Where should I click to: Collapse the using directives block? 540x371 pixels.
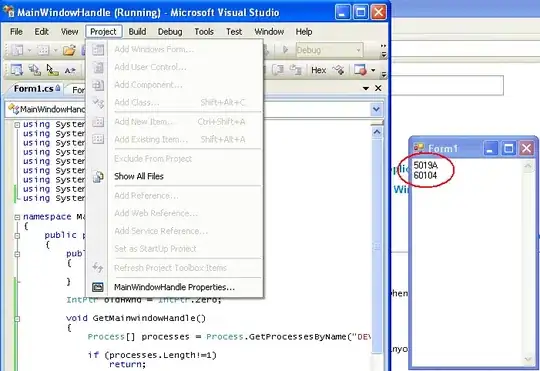click(x=17, y=125)
